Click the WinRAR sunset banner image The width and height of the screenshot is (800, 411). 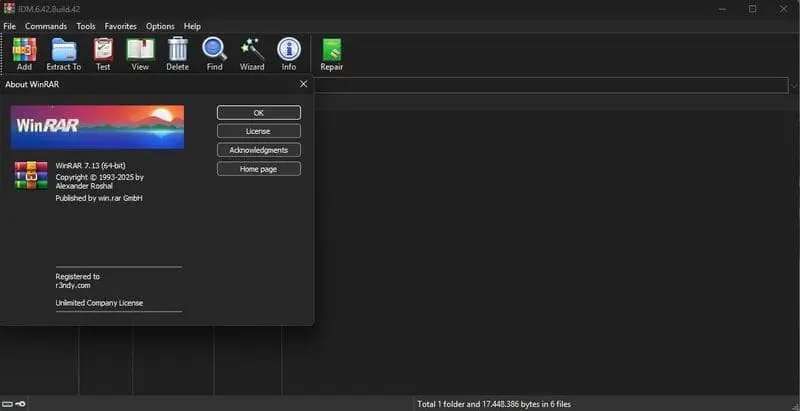tap(97, 127)
